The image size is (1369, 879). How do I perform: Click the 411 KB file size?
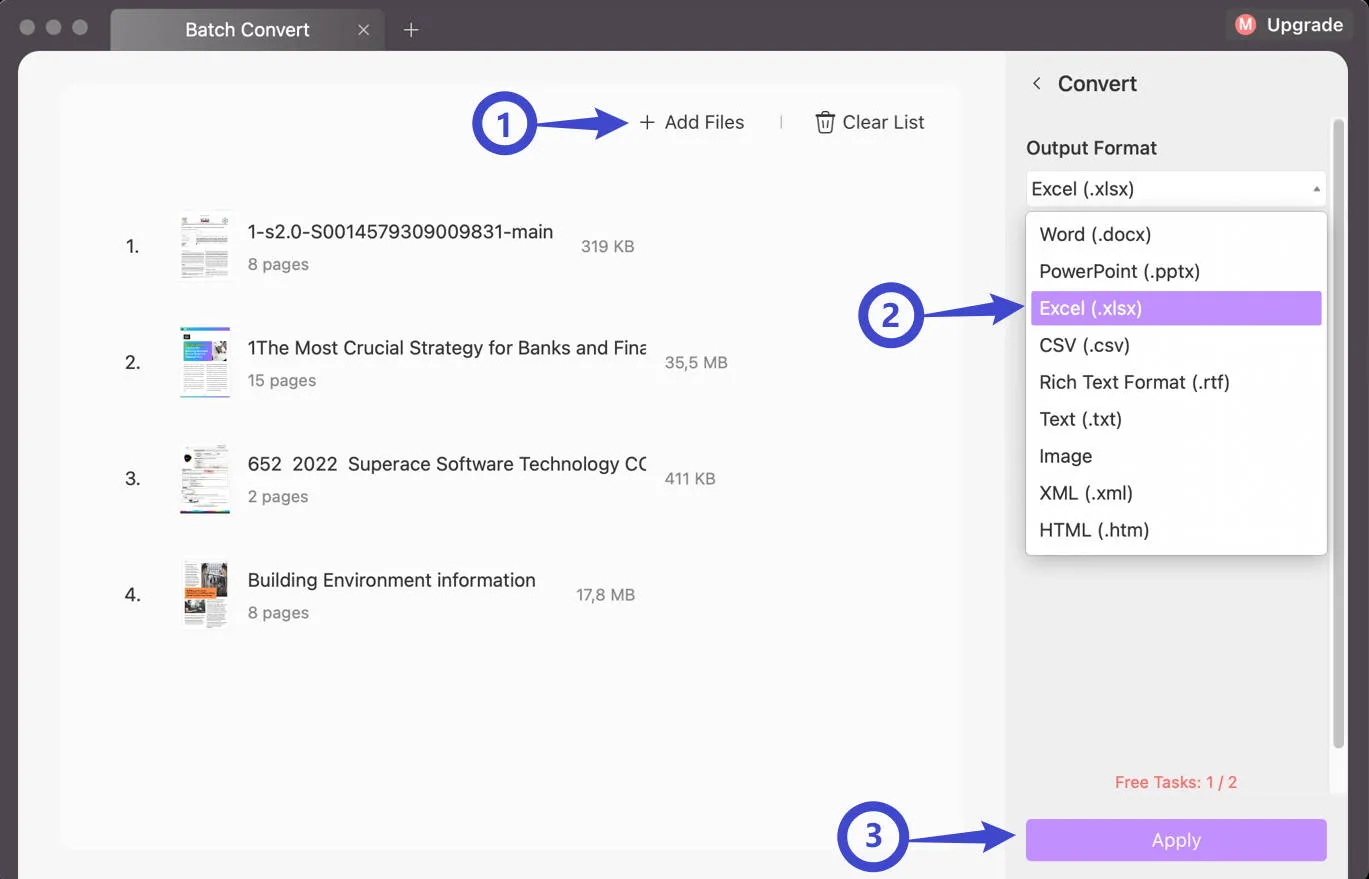click(690, 478)
